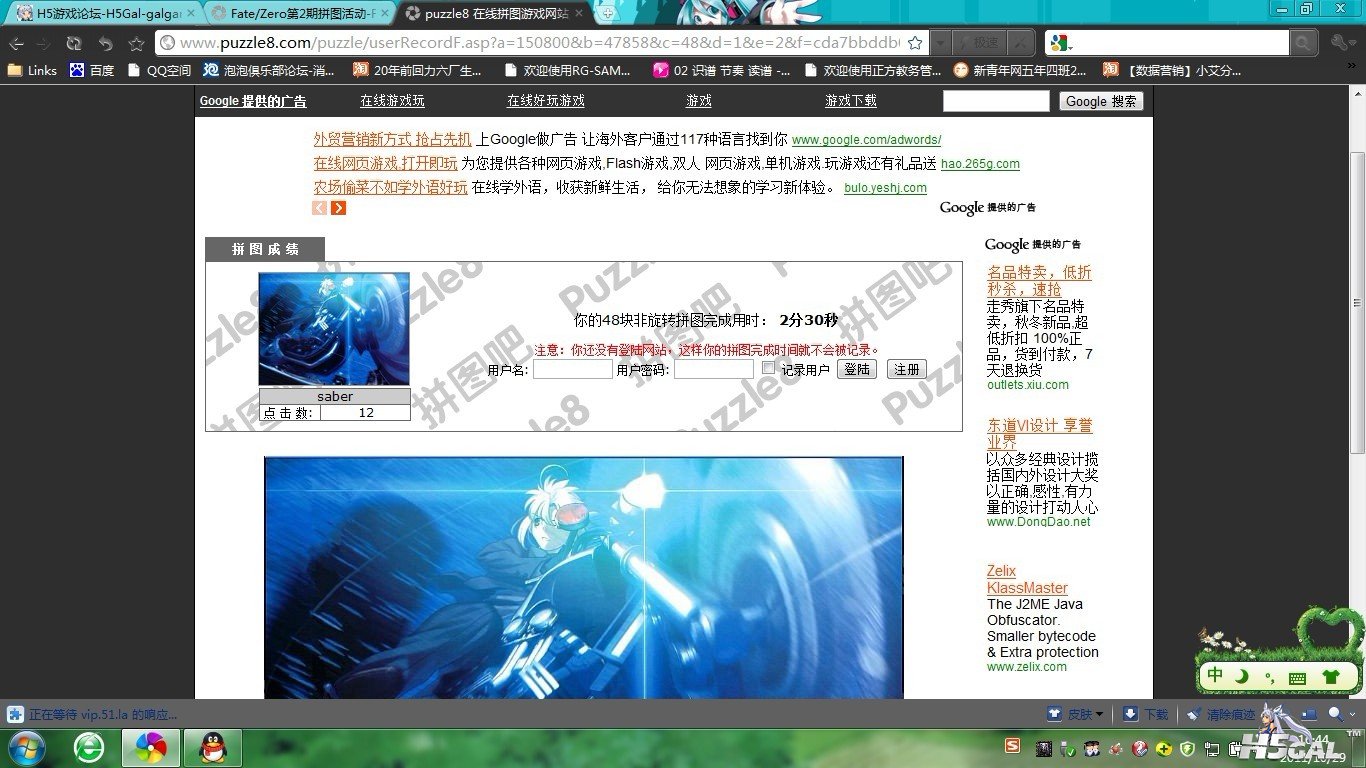This screenshot has width=1366, height=768.
Task: Switch to the H5游戏论坛 tab
Action: (x=100, y=13)
